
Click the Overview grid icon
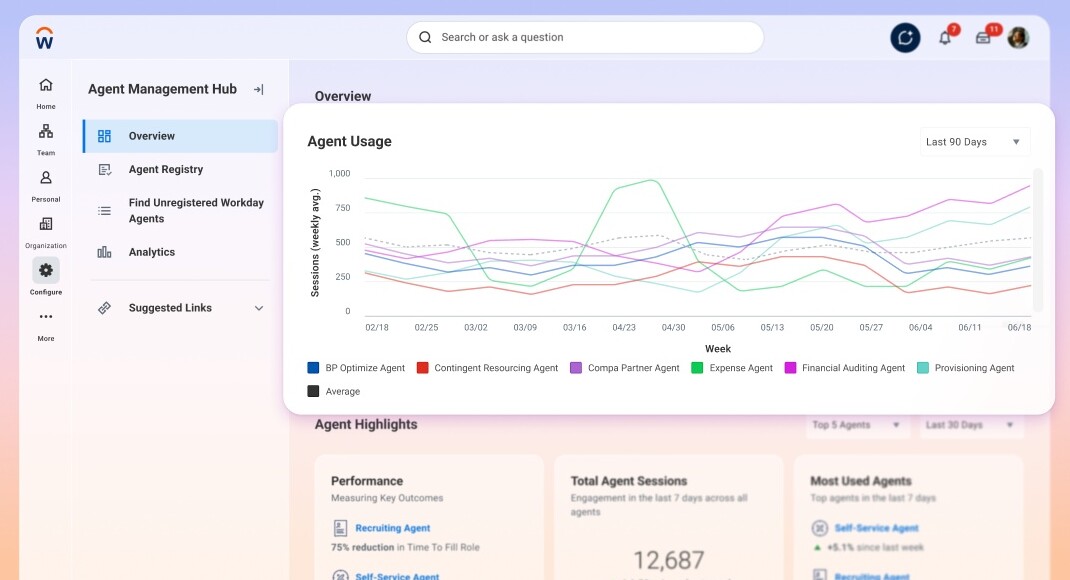pyautogui.click(x=104, y=136)
